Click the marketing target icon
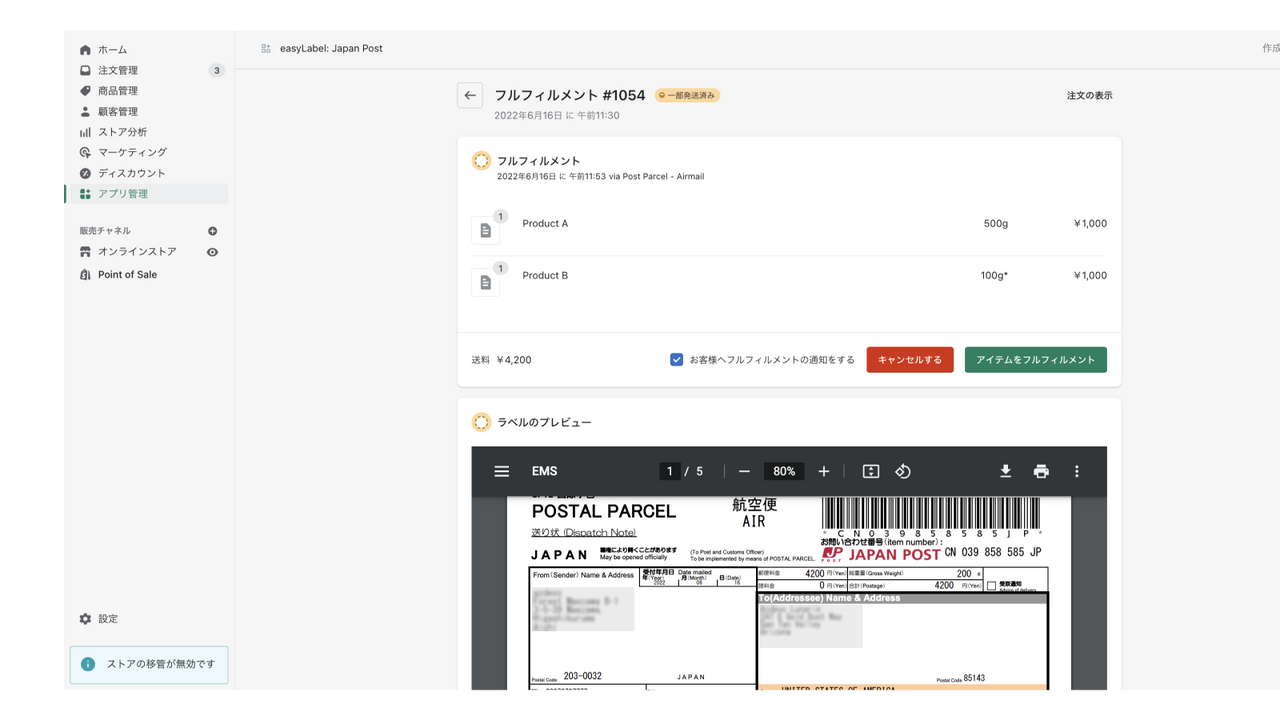The image size is (1280, 720). pos(85,153)
